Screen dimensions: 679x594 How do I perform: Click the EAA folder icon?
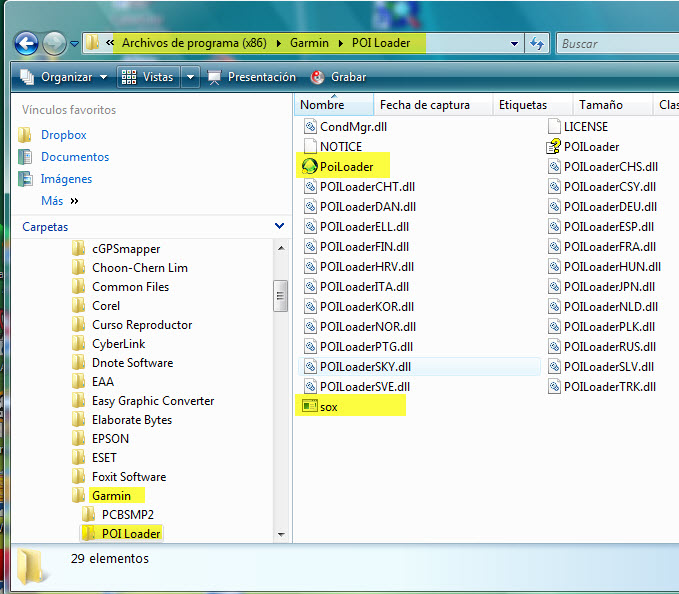78,382
